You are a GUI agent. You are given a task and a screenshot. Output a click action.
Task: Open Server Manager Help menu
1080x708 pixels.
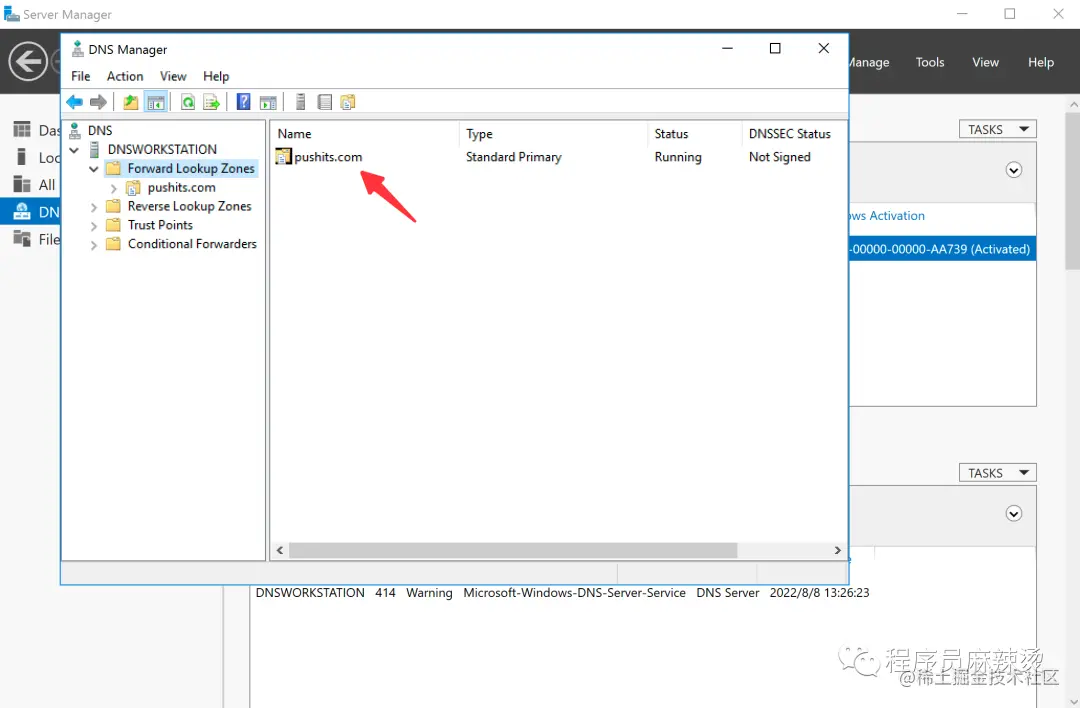point(1041,62)
